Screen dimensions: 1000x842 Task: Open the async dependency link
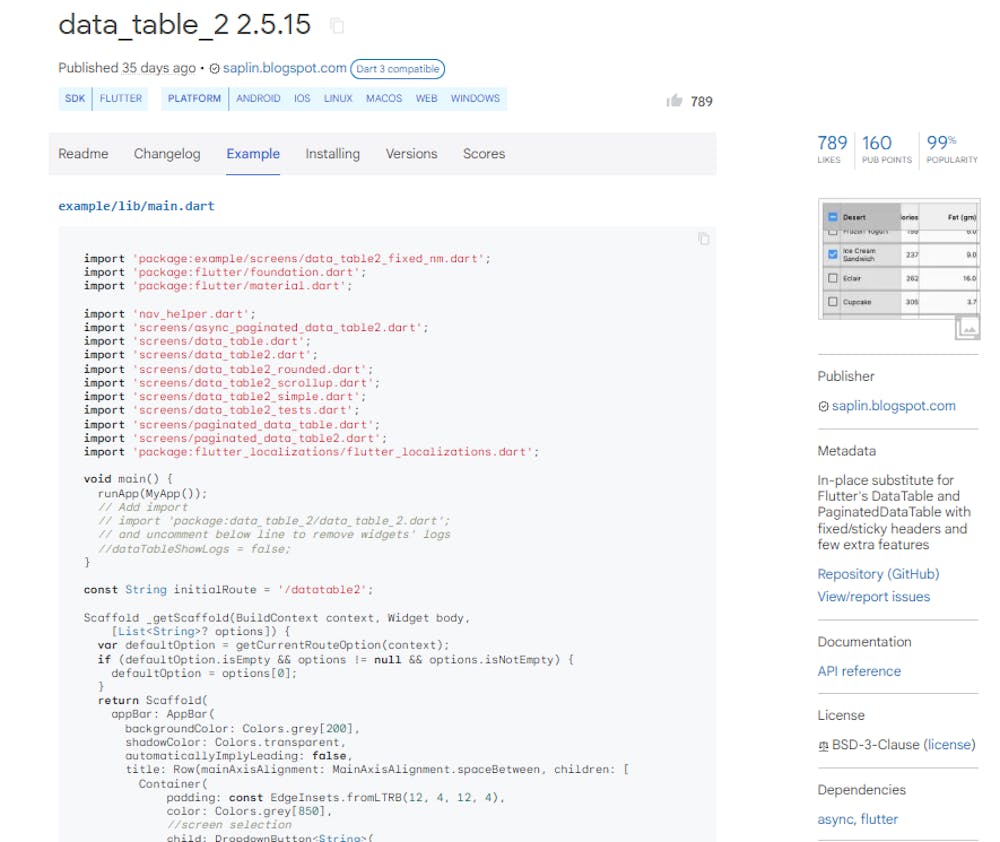tap(835, 819)
